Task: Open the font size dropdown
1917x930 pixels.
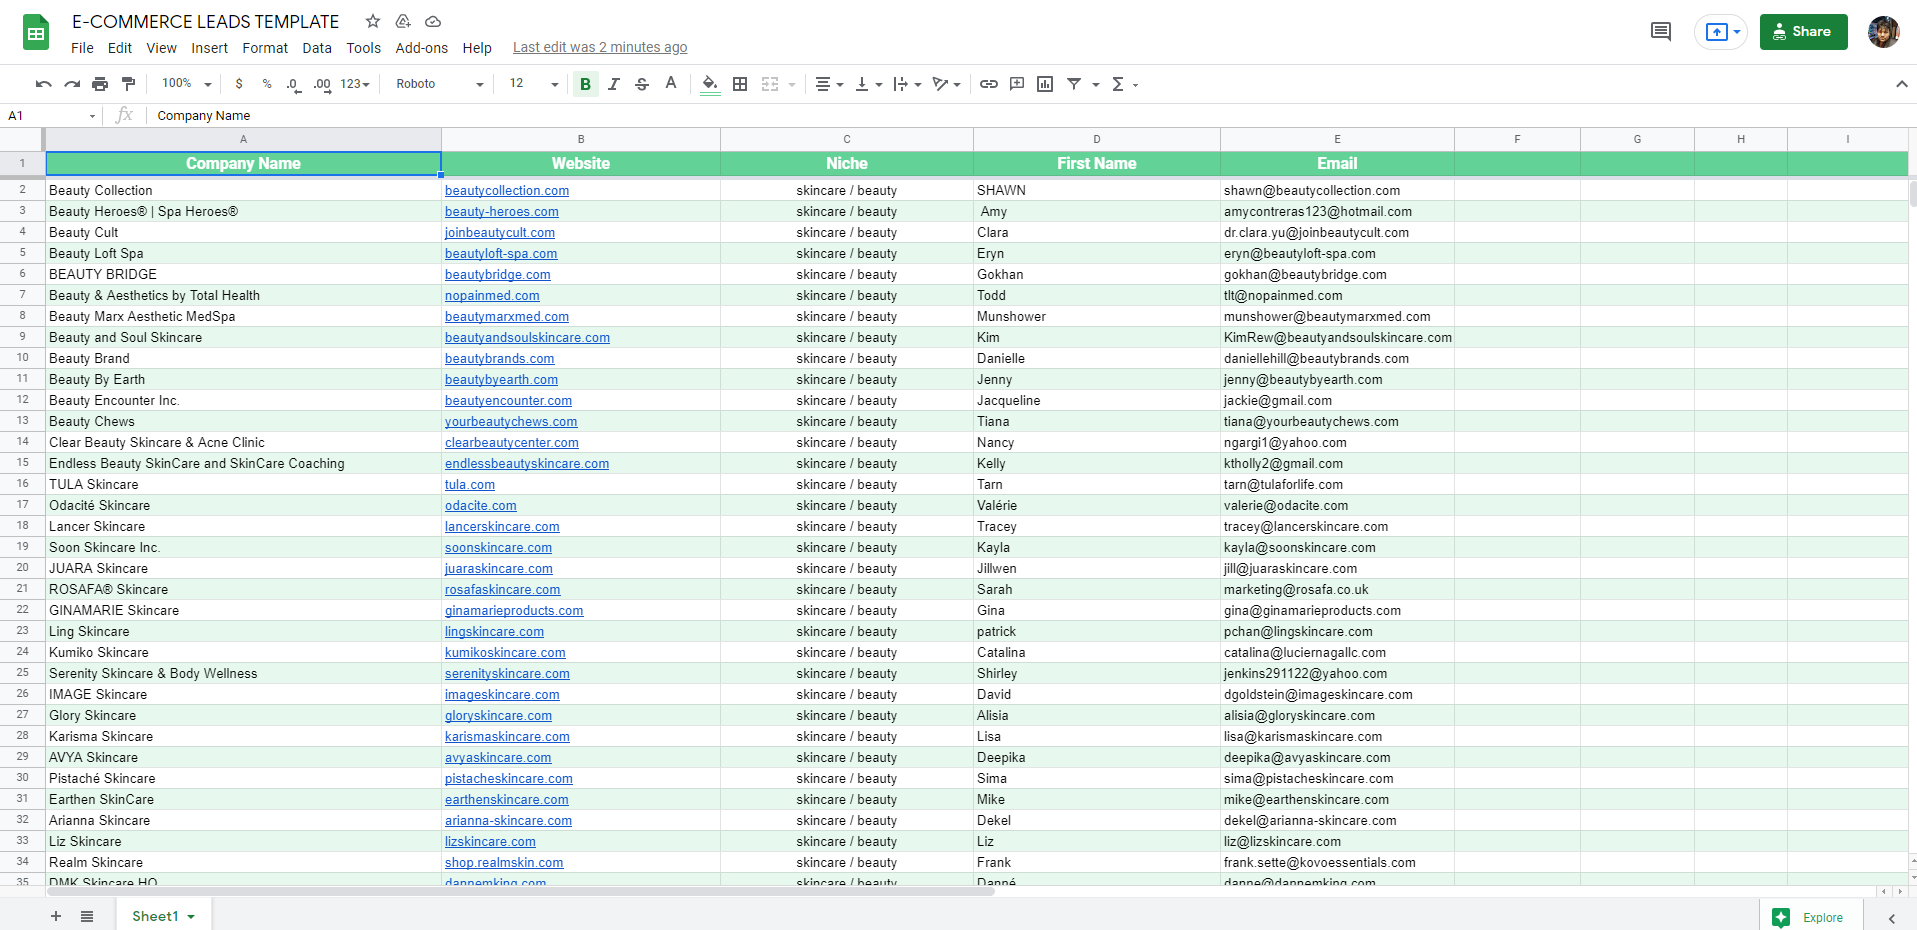Action: [534, 84]
